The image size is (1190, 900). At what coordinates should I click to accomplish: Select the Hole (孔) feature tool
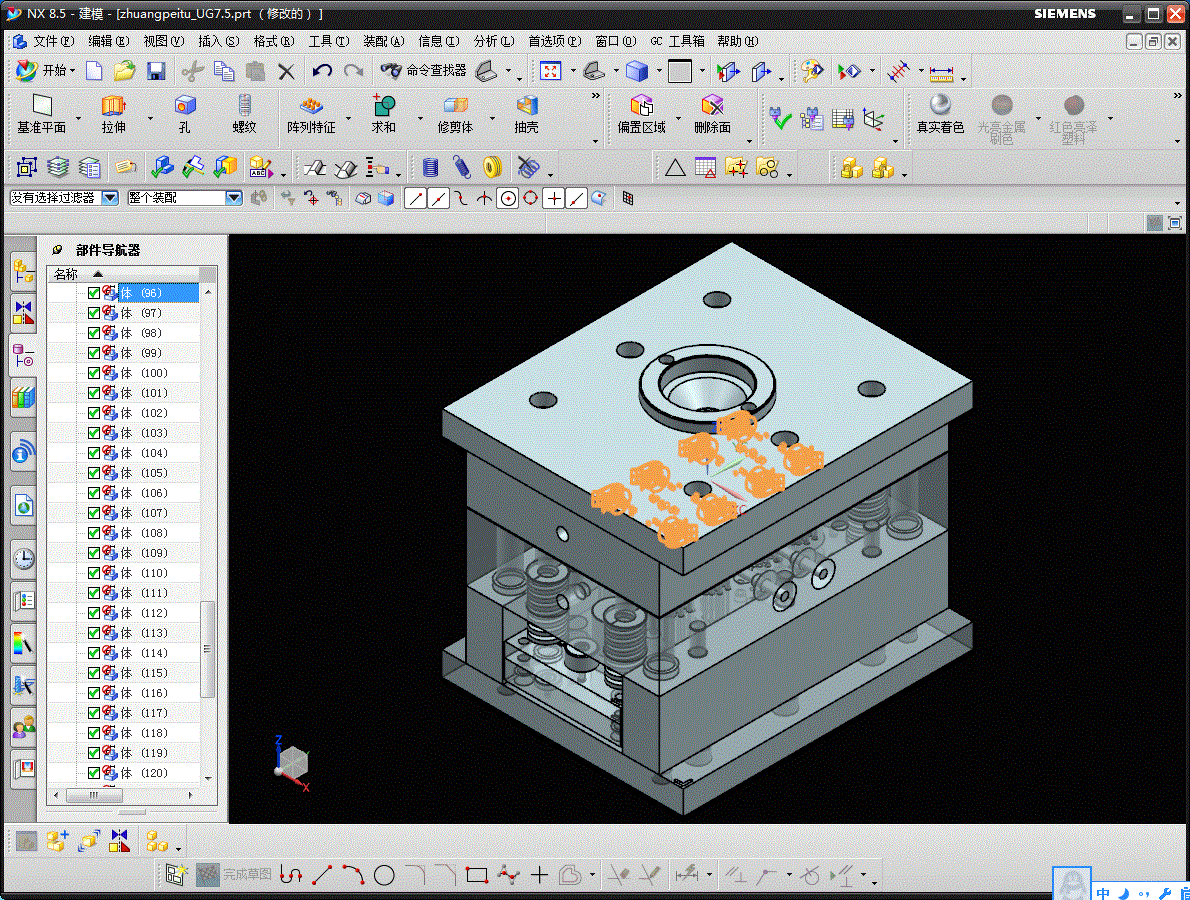pyautogui.click(x=185, y=106)
